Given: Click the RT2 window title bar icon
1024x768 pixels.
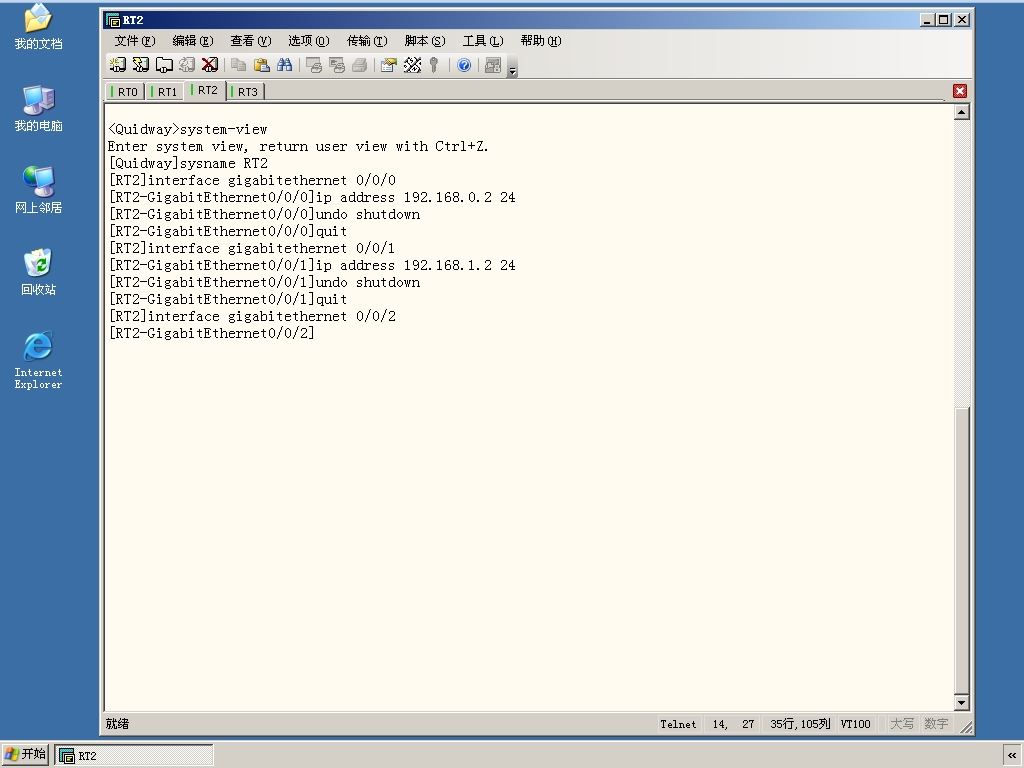Looking at the screenshot, I should click(x=113, y=20).
